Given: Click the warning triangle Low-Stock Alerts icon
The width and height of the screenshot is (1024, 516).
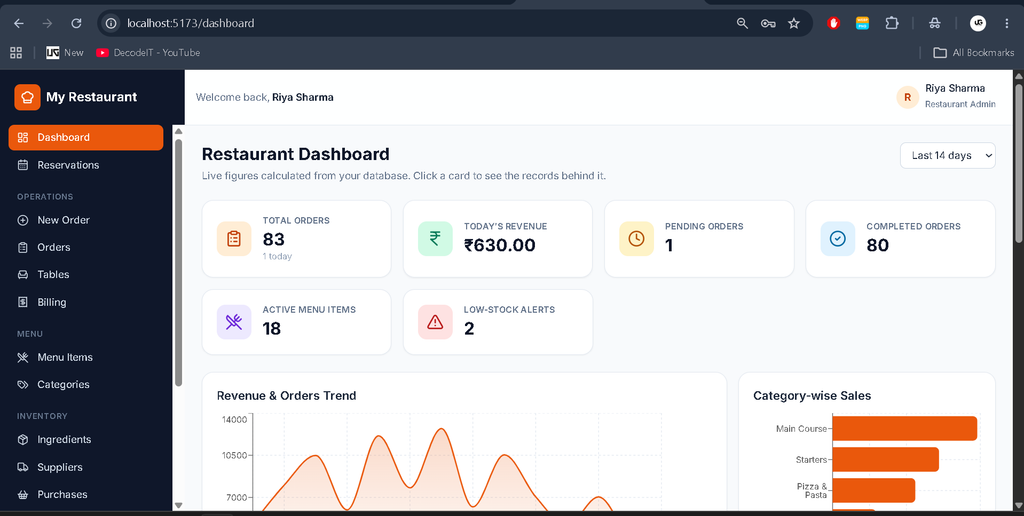Looking at the screenshot, I should pos(435,322).
